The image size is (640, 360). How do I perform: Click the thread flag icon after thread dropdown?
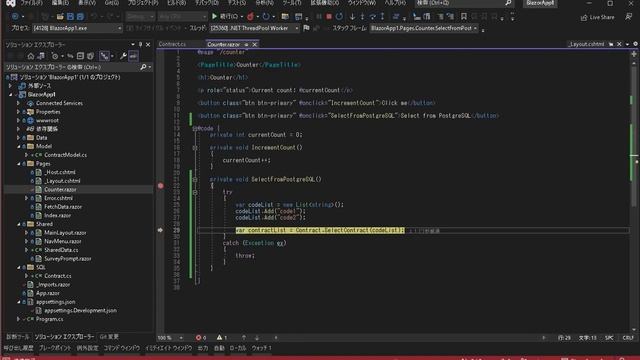point(306,28)
